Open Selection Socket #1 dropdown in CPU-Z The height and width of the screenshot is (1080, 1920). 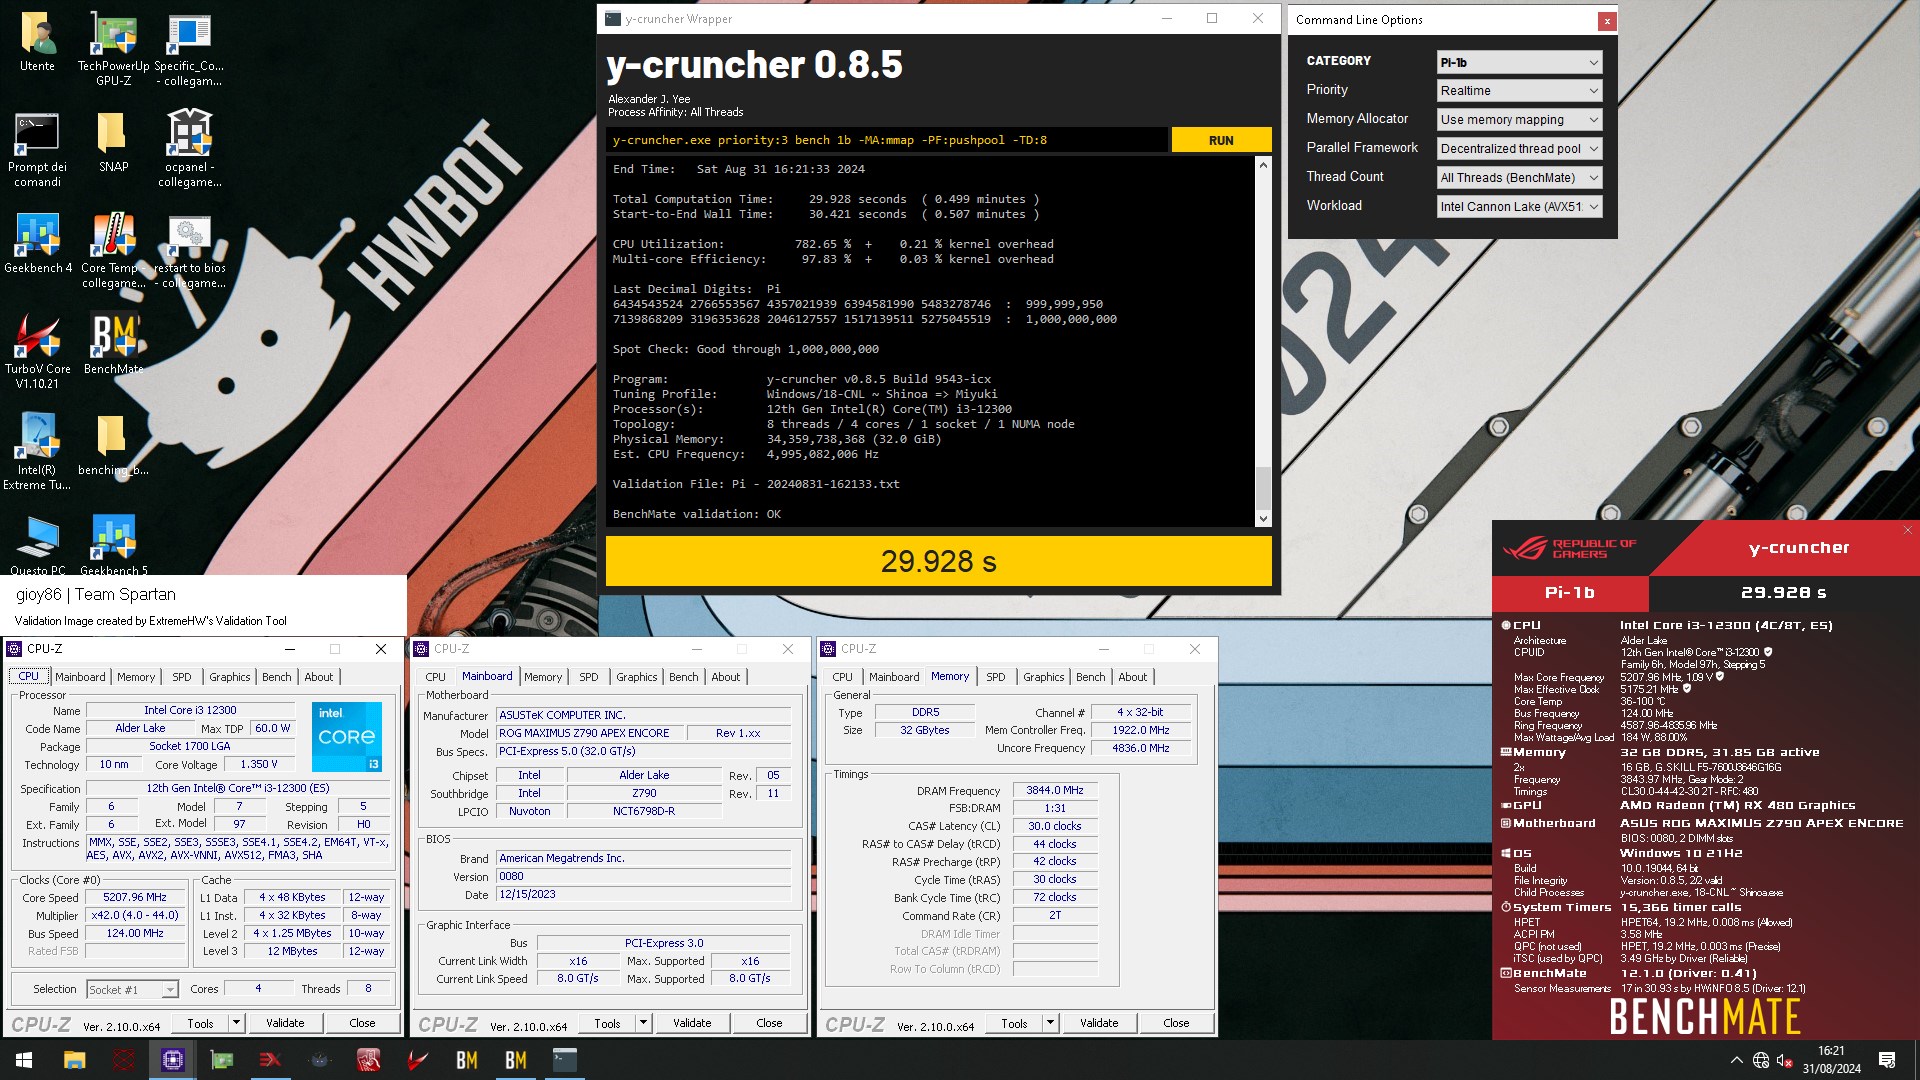(x=132, y=990)
